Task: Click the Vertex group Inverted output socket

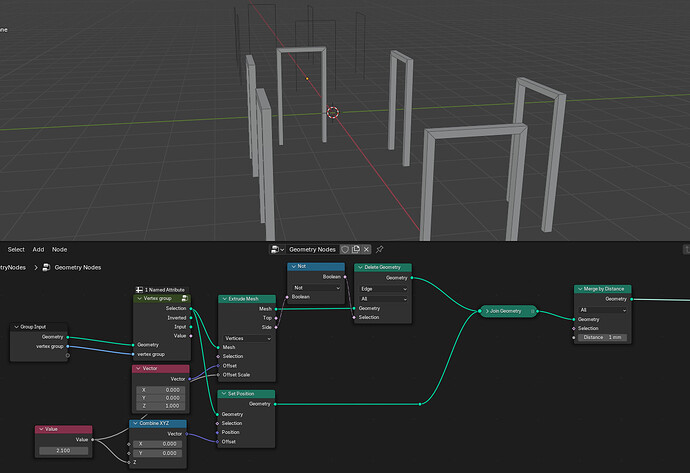Action: point(191,318)
